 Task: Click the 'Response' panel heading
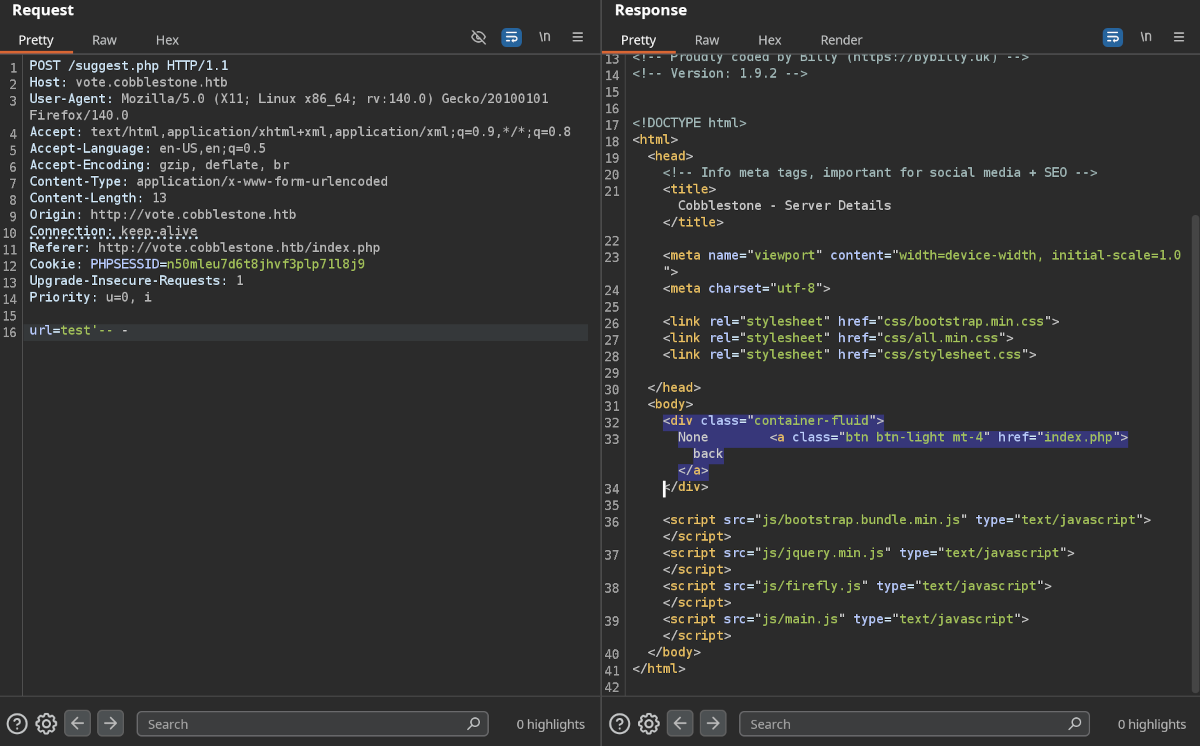click(651, 10)
